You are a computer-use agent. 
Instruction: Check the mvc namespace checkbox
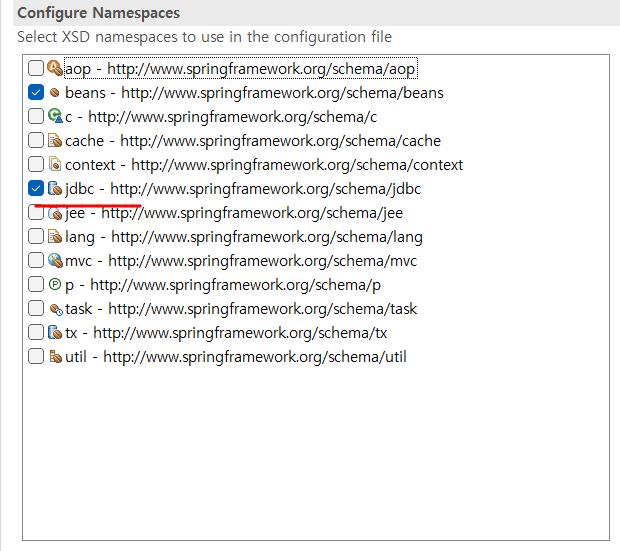click(x=36, y=260)
